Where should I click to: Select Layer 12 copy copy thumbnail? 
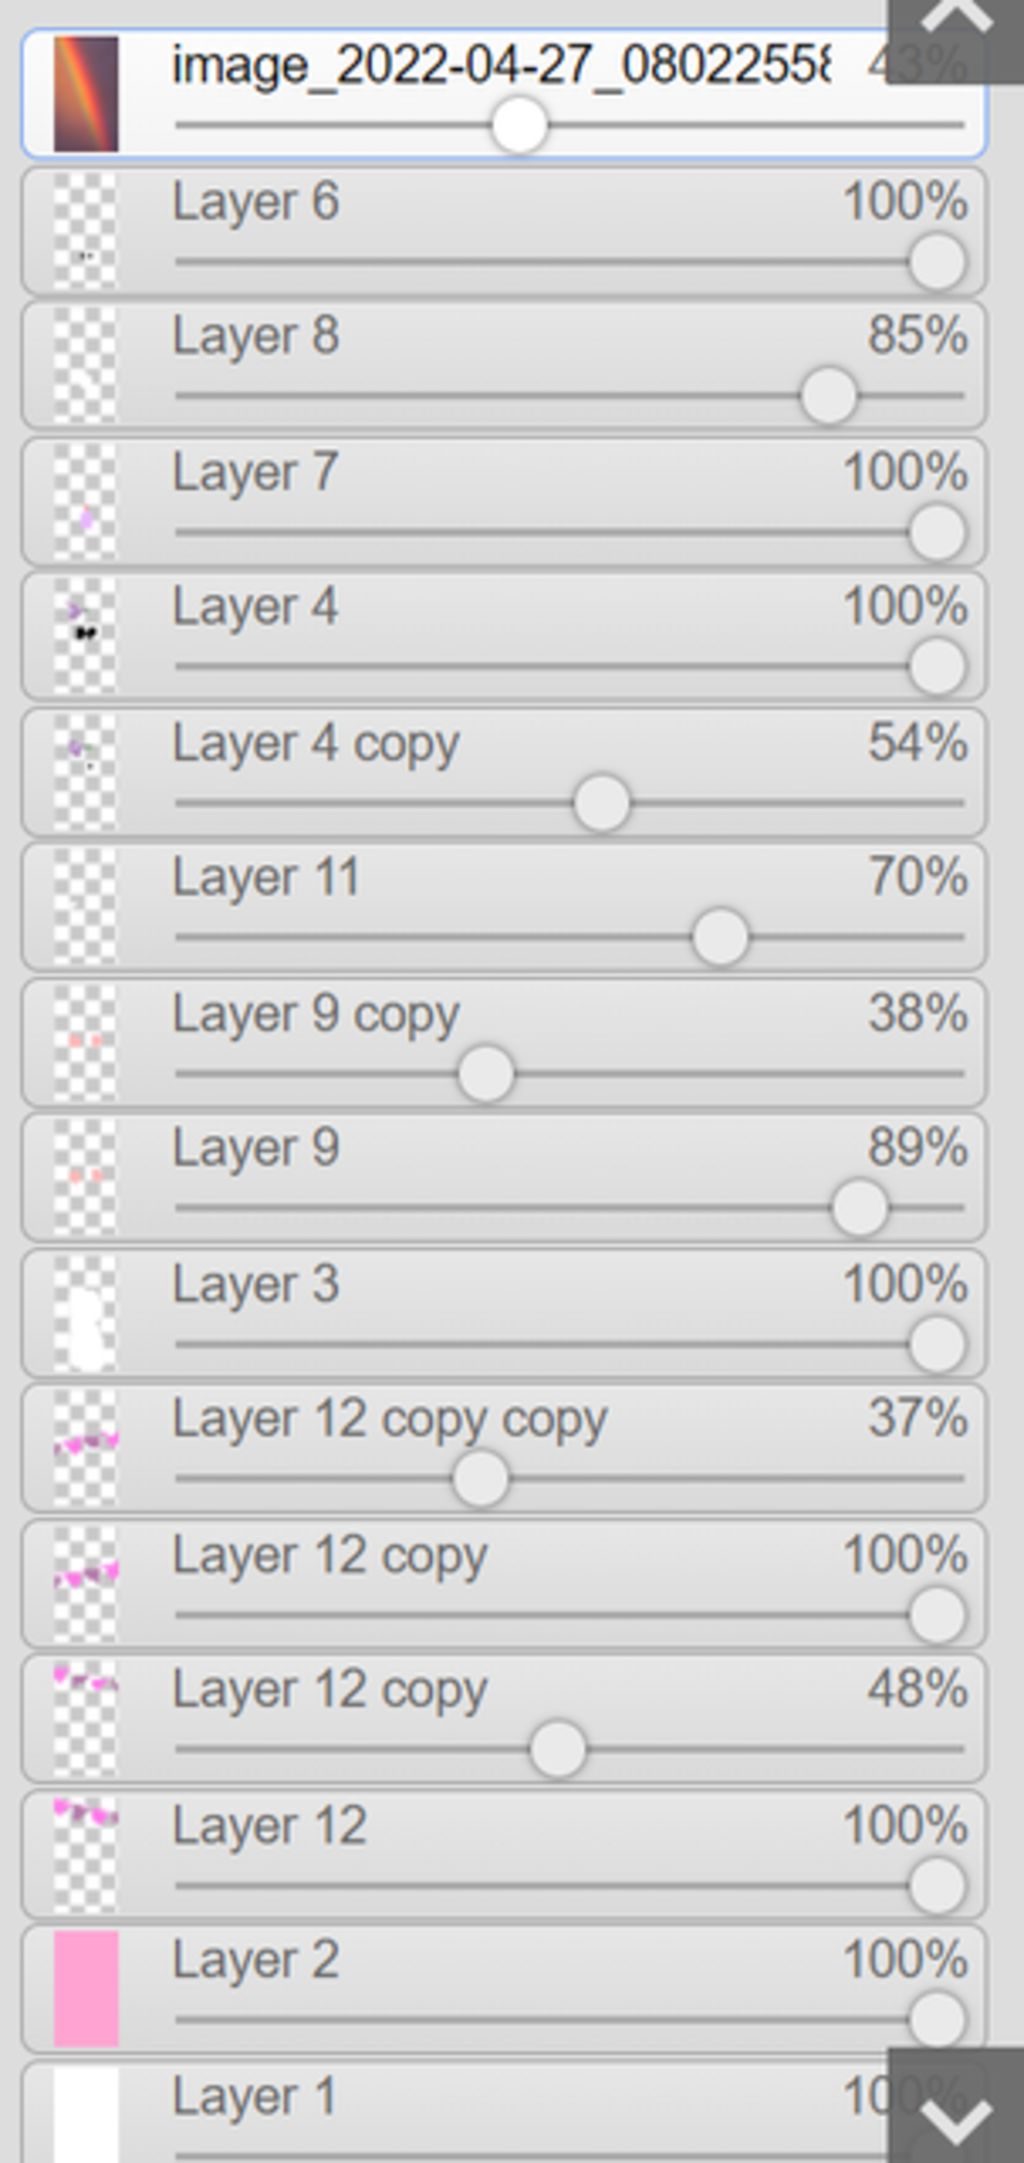pos(86,1448)
